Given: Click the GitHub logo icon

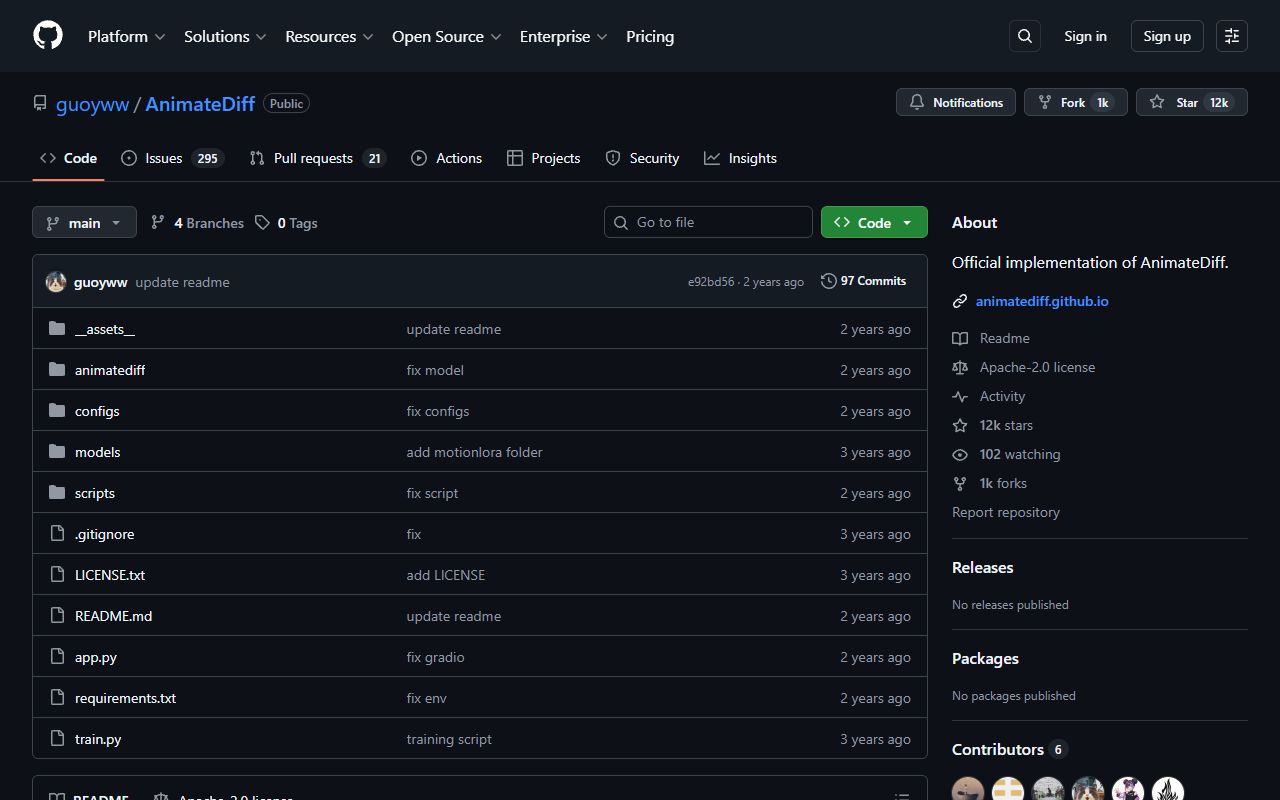Looking at the screenshot, I should [x=48, y=36].
